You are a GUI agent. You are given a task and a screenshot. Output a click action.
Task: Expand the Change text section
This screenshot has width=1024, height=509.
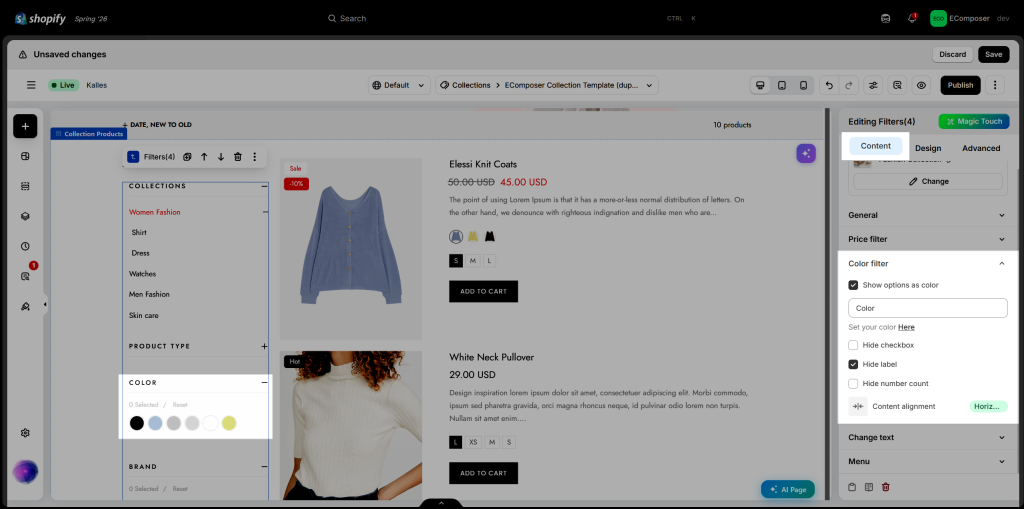927,437
